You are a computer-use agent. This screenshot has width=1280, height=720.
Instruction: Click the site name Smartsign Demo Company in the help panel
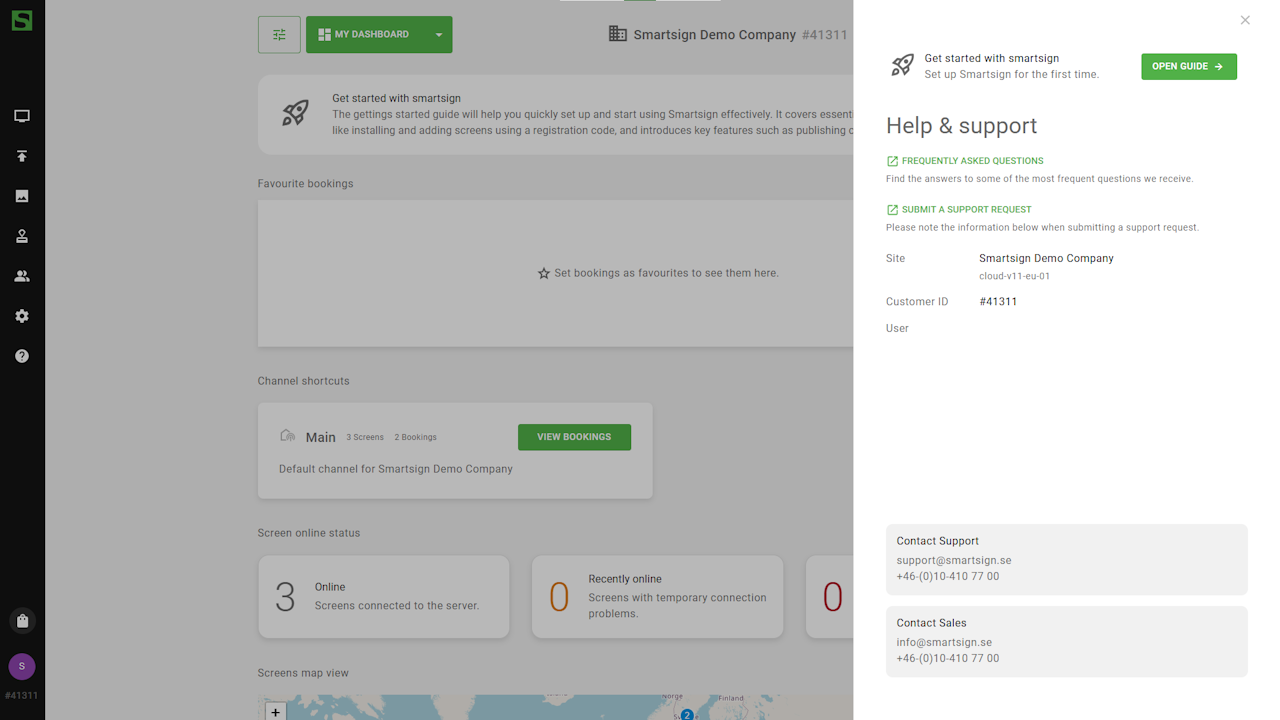pos(1046,258)
